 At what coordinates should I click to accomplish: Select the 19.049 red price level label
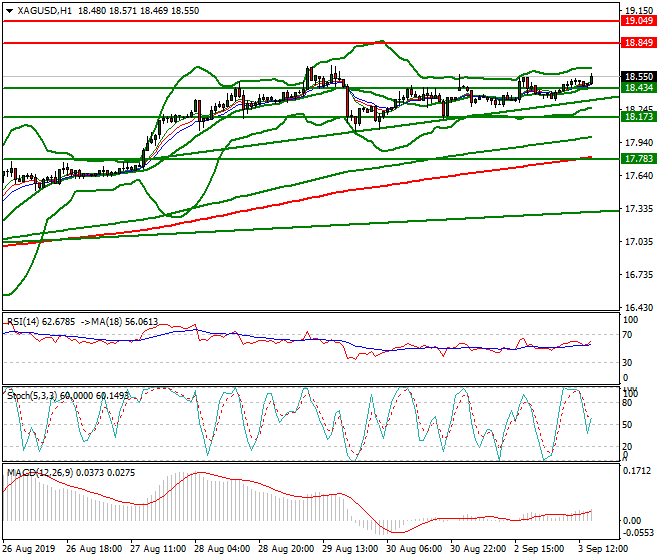tap(639, 21)
